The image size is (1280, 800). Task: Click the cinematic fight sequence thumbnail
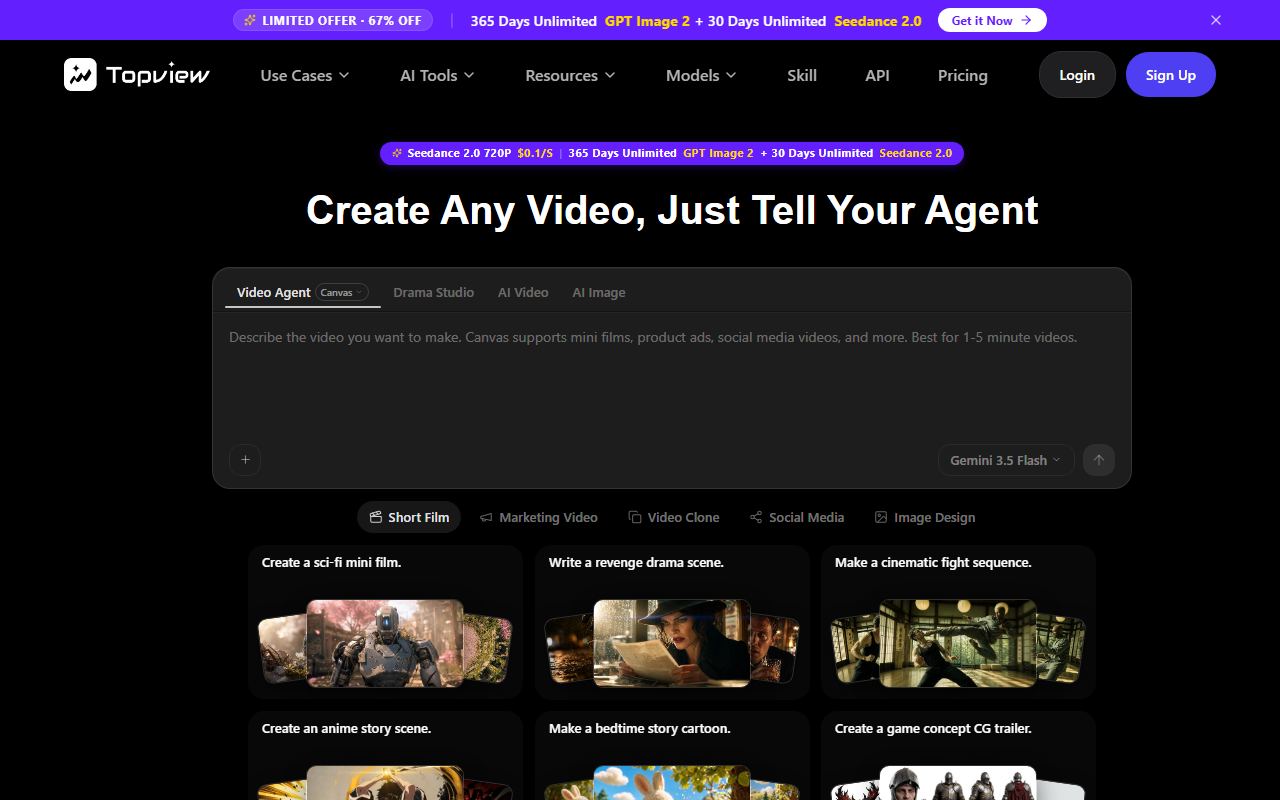point(958,643)
